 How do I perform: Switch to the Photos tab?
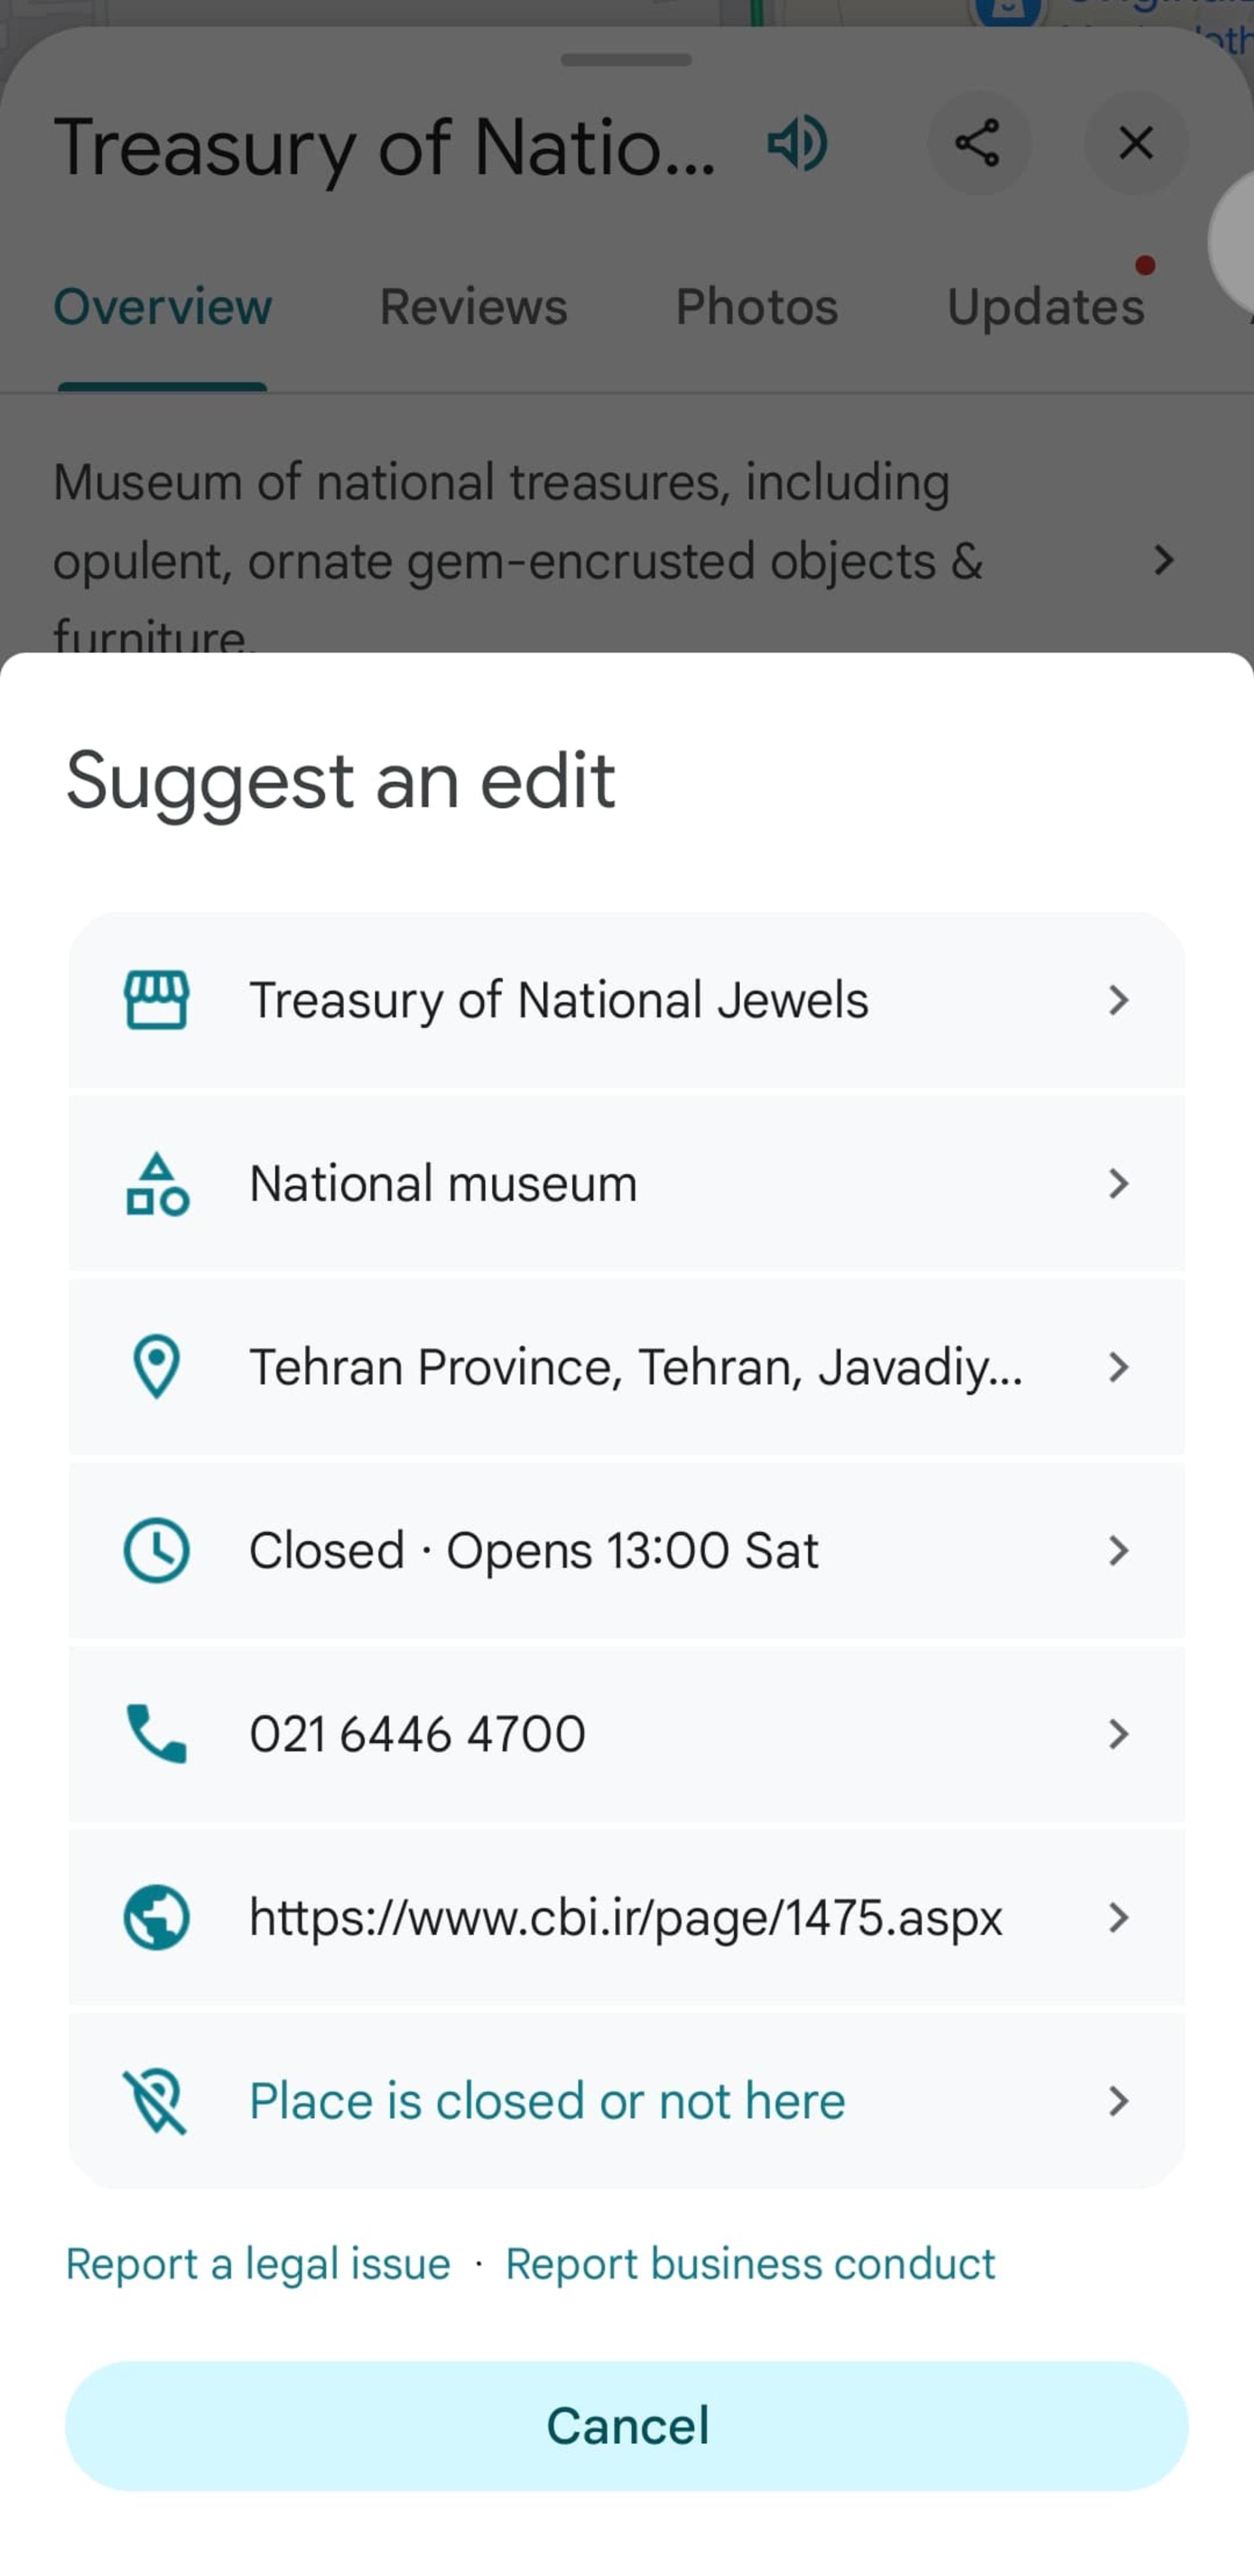tap(757, 306)
